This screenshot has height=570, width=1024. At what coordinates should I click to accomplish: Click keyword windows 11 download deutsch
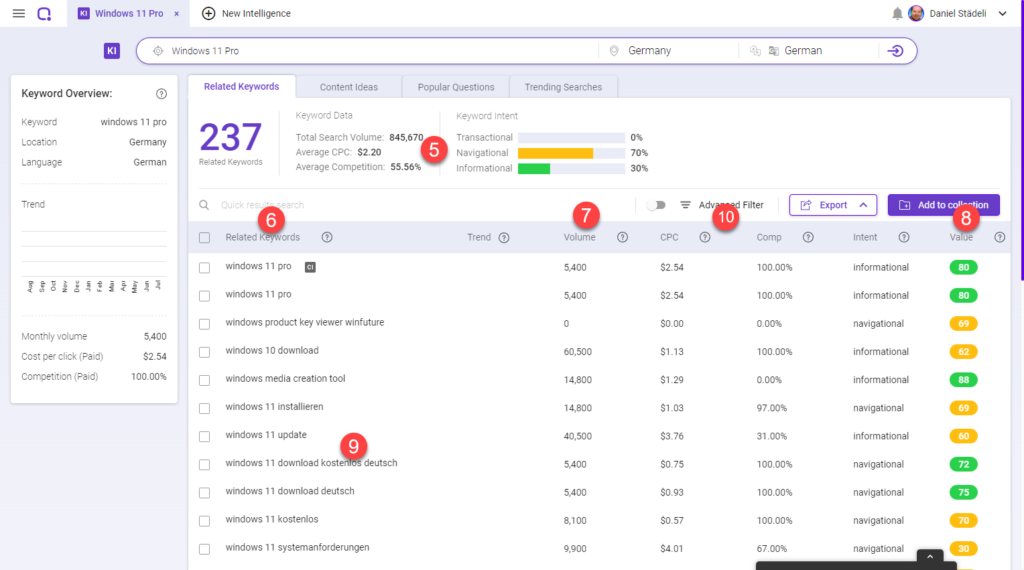[290, 491]
